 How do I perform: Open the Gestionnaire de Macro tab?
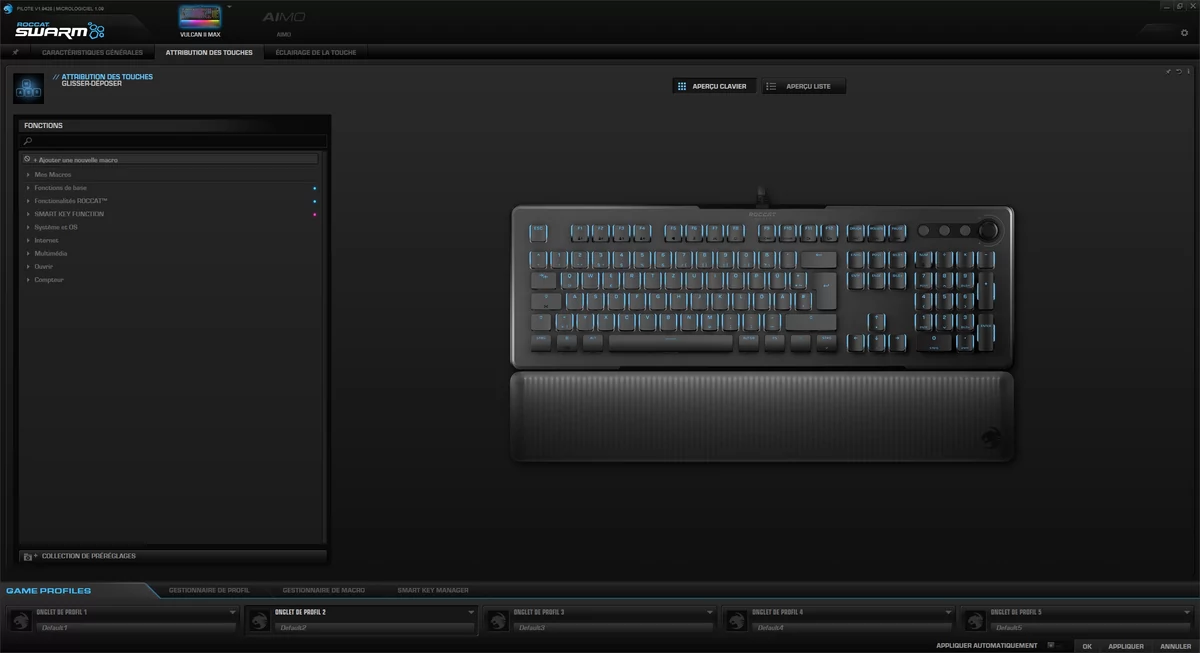[x=323, y=591]
